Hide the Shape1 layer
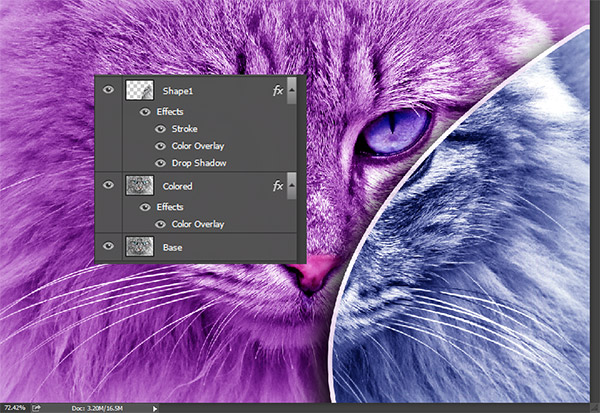 tap(109, 90)
